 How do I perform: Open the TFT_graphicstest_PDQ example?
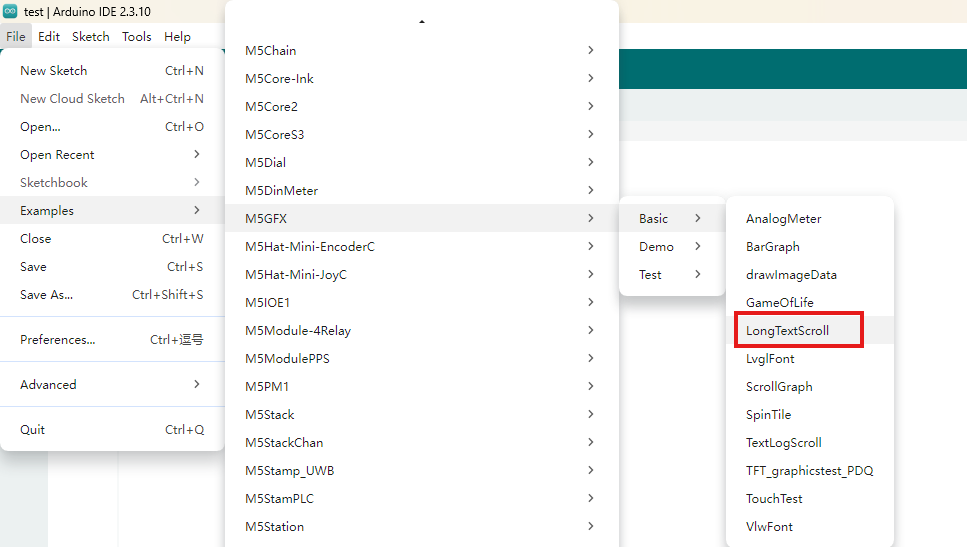tap(810, 471)
